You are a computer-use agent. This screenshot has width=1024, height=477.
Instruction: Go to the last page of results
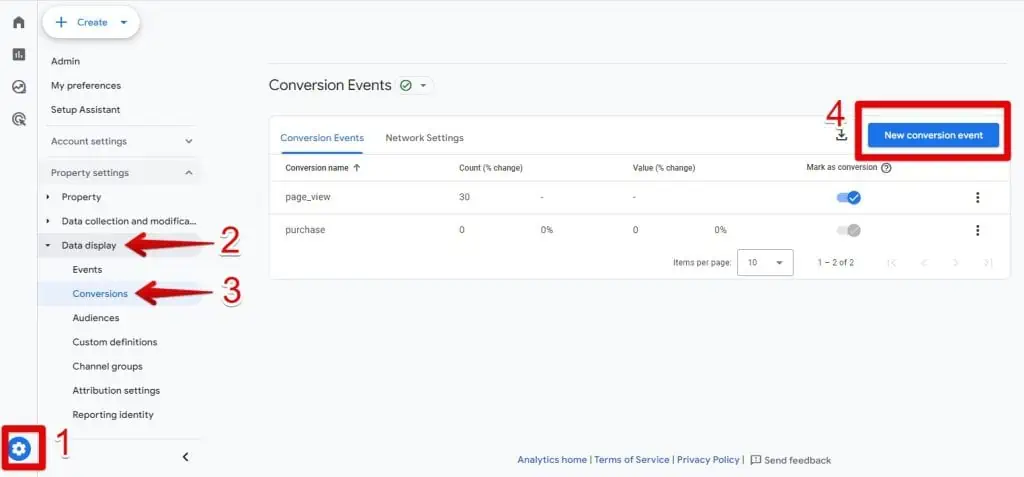988,263
